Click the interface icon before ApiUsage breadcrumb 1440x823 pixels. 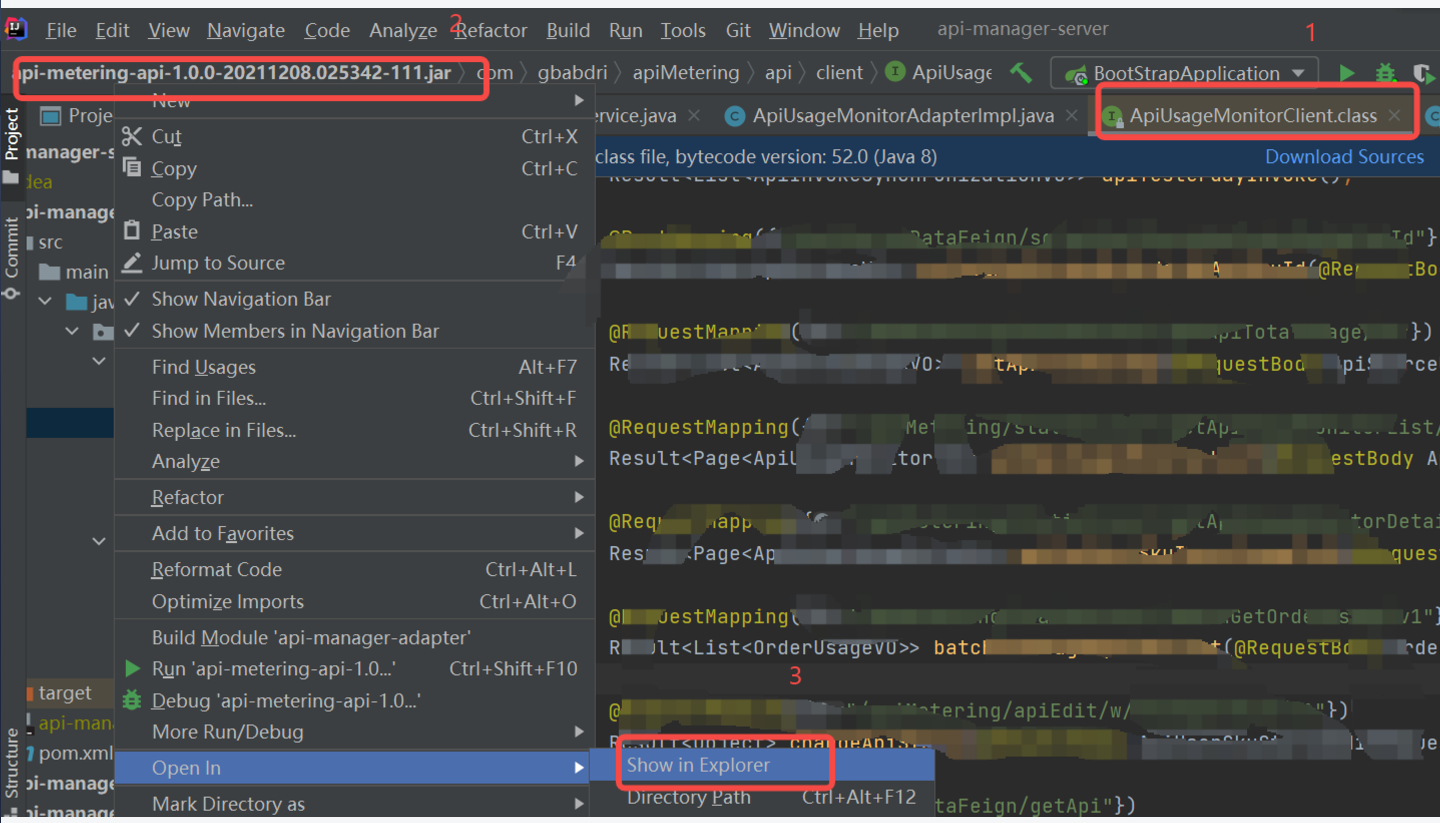click(895, 72)
